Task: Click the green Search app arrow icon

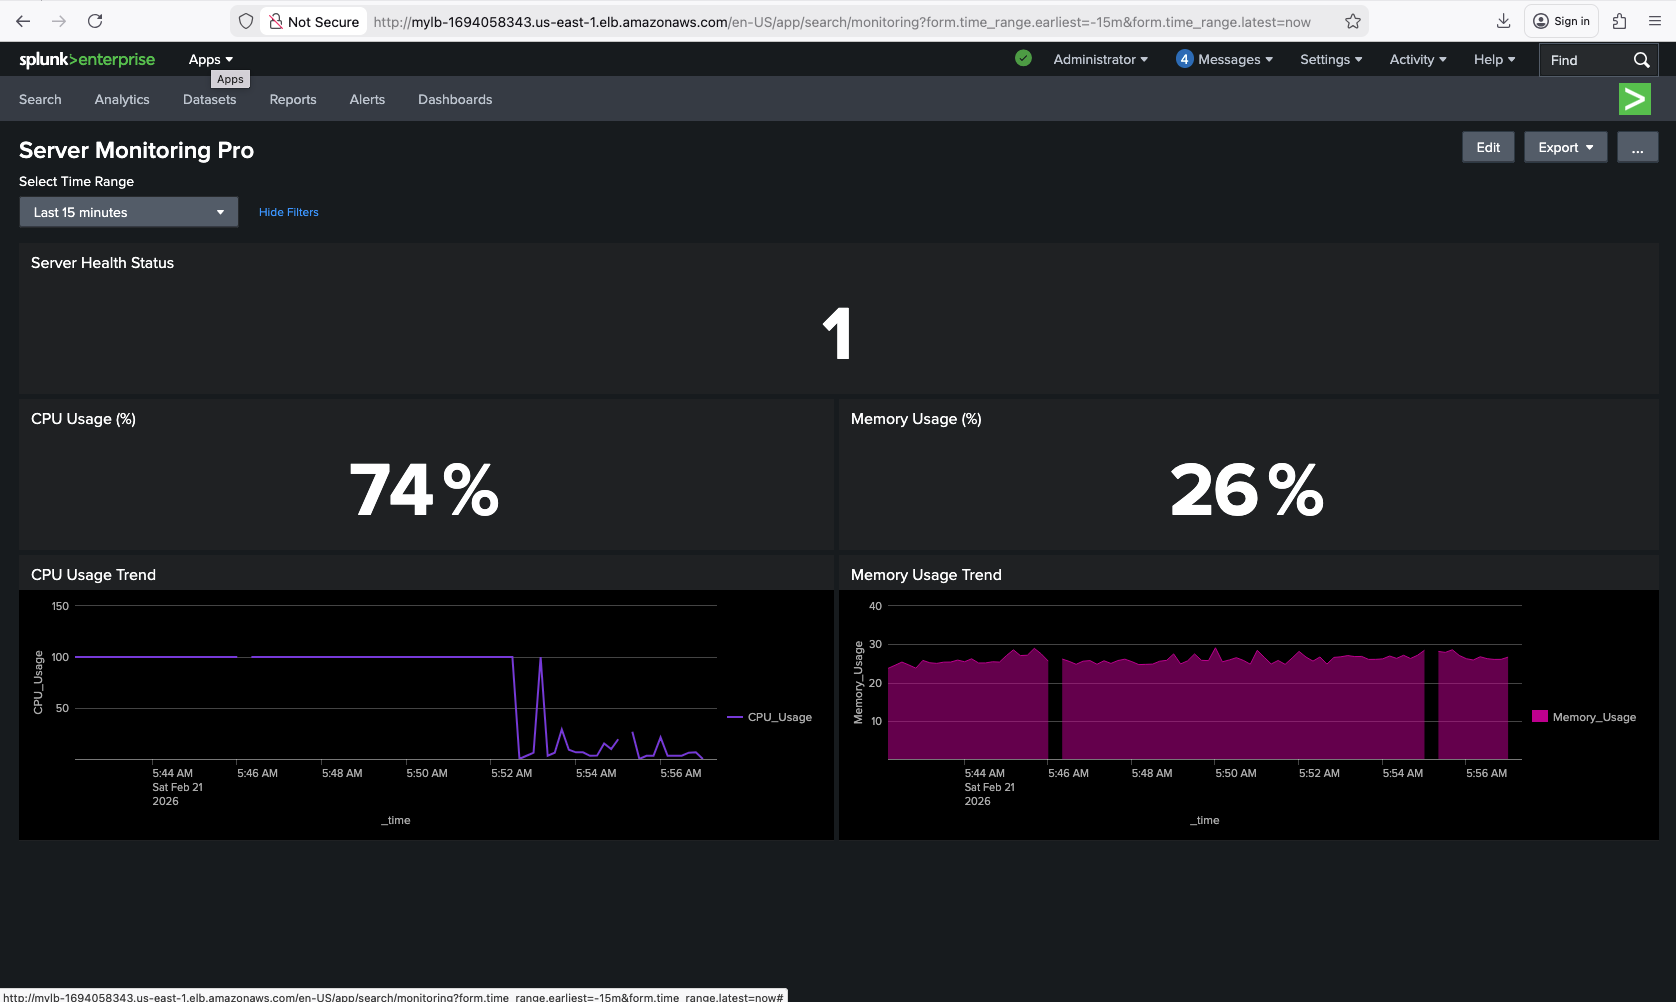Action: (1635, 99)
